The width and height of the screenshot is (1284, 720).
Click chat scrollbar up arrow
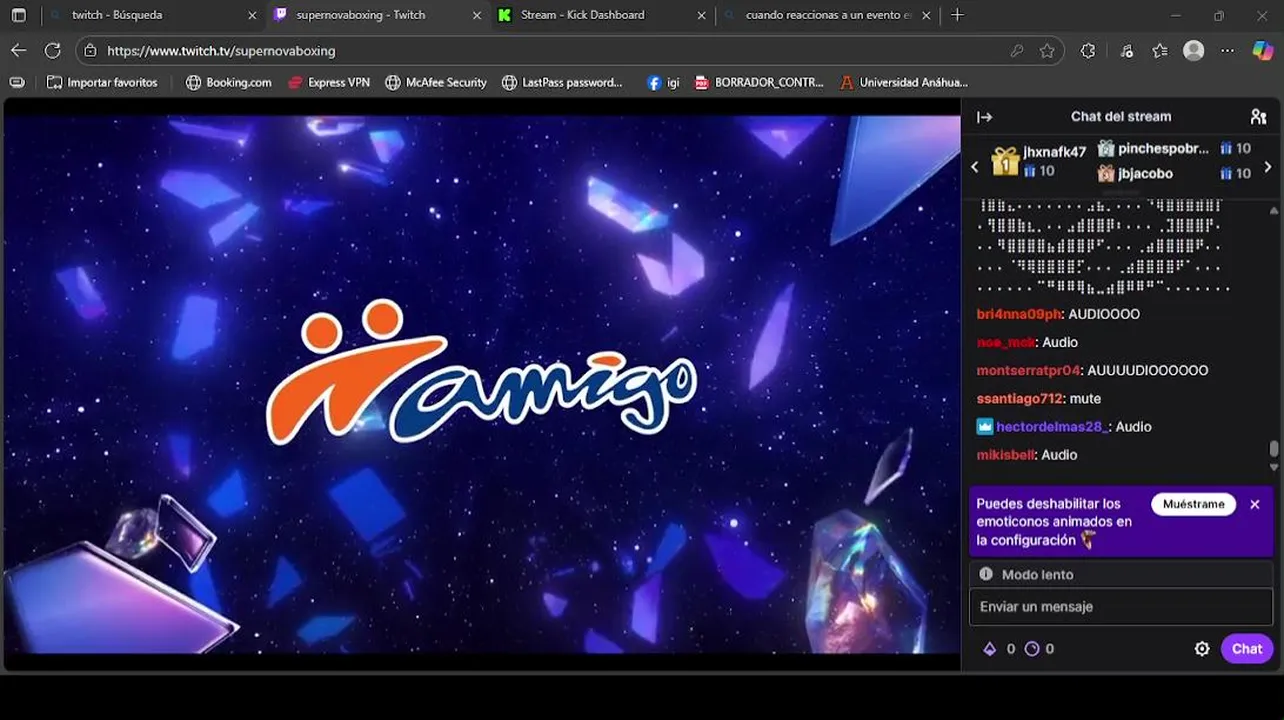(x=1273, y=211)
